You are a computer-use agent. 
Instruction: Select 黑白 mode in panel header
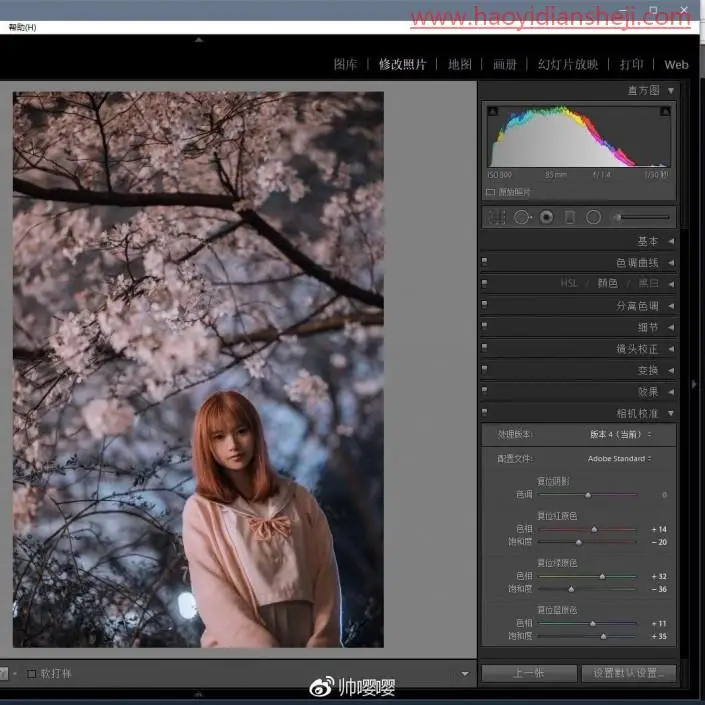click(648, 283)
